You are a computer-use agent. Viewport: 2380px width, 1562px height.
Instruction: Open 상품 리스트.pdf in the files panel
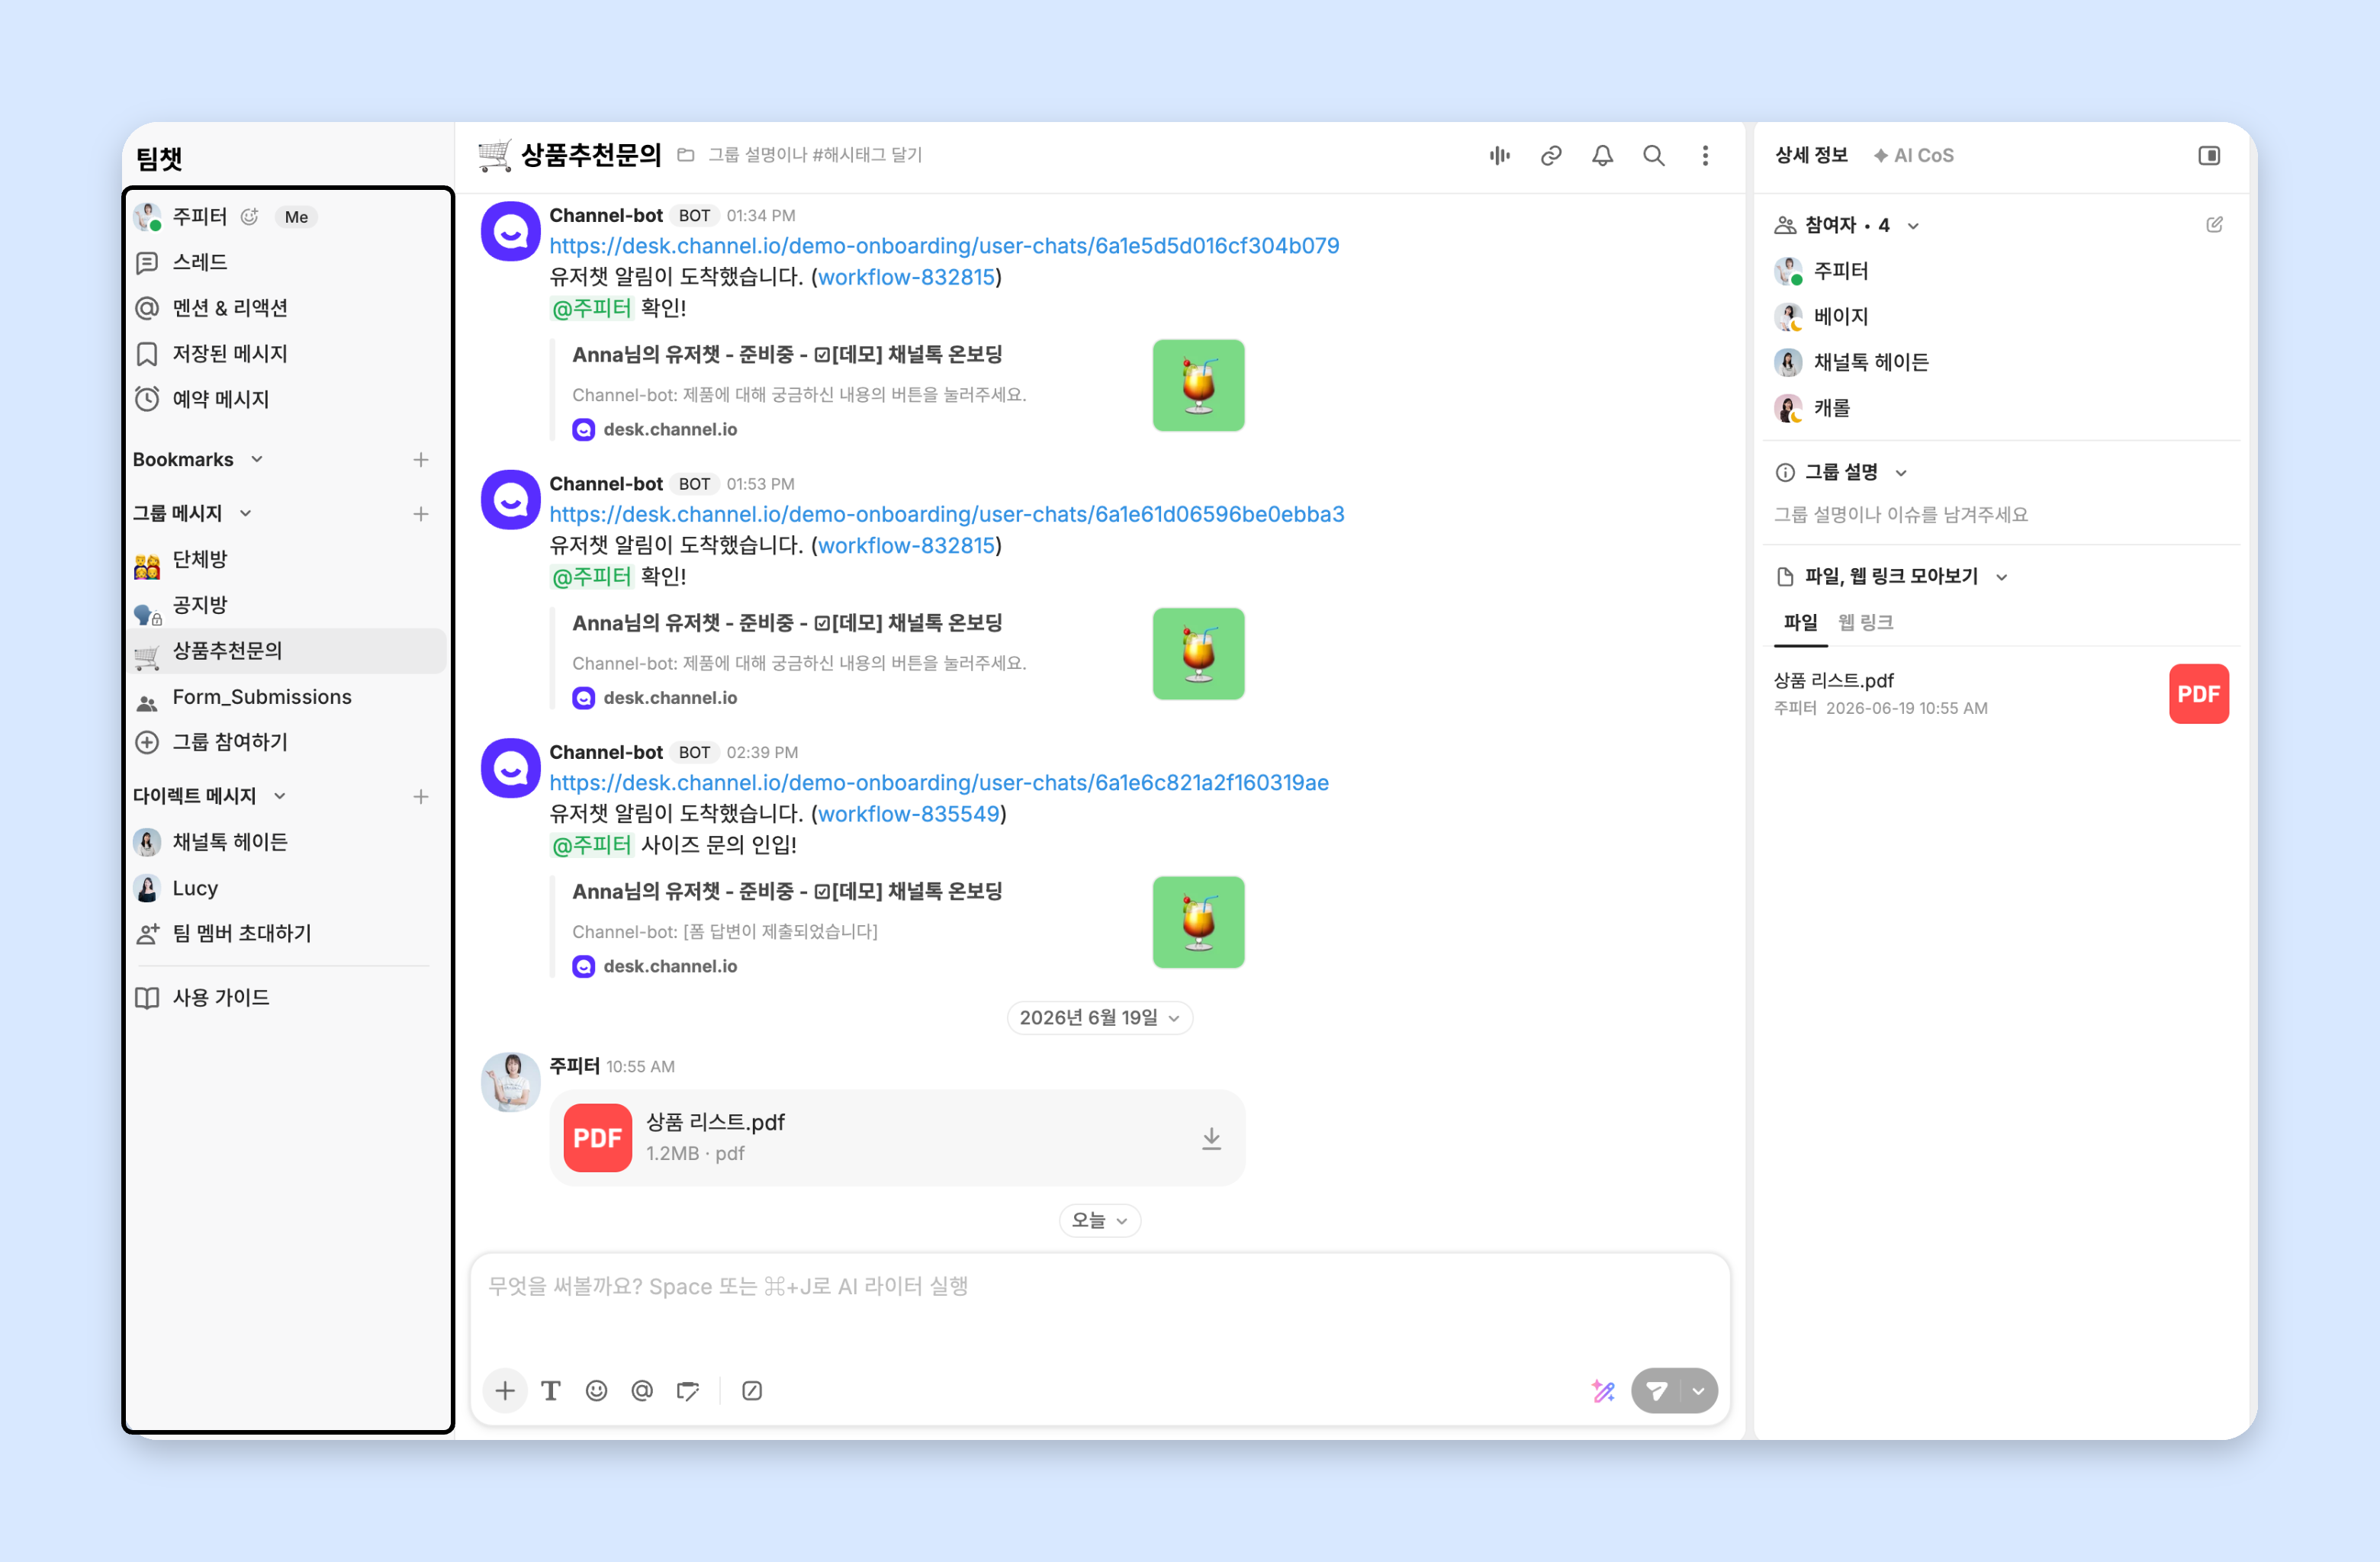click(x=2000, y=694)
